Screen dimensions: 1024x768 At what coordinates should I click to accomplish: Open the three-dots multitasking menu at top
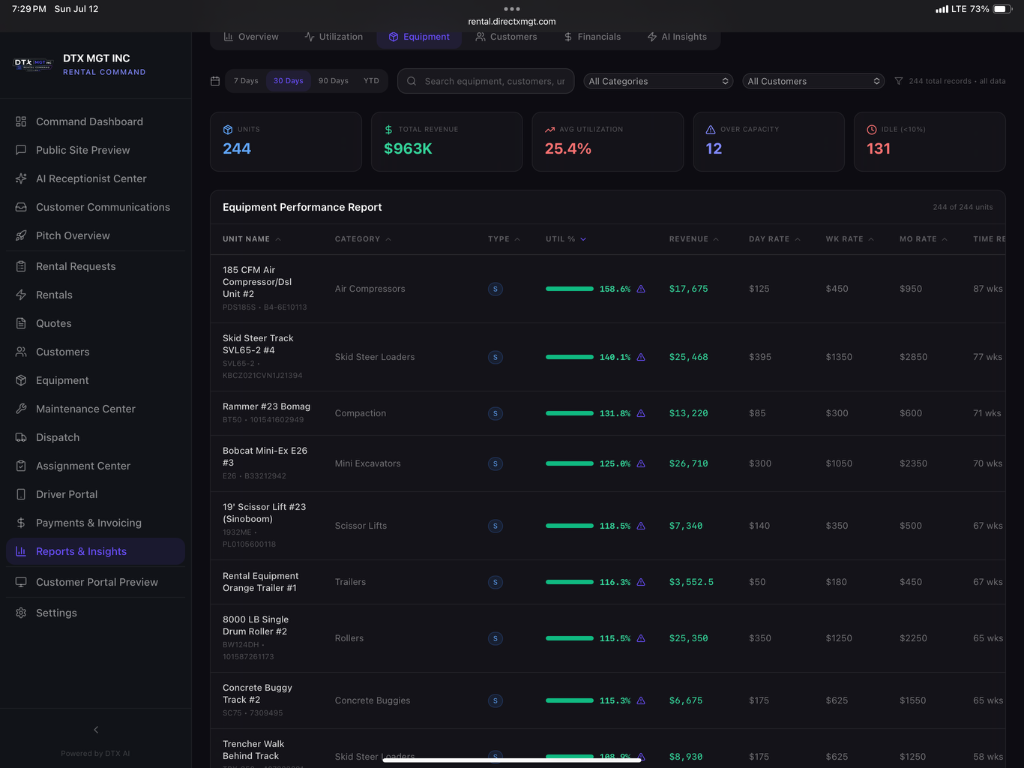click(512, 9)
